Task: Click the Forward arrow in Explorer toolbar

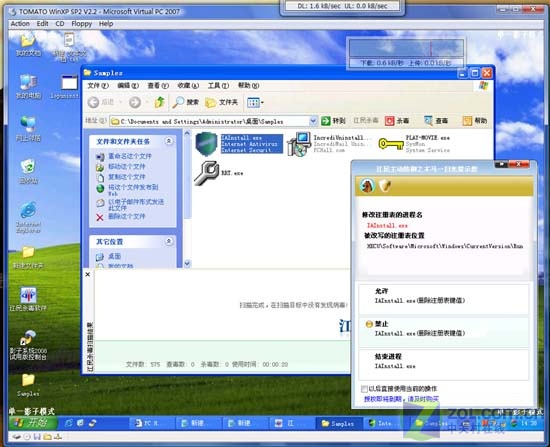Action: point(135,102)
